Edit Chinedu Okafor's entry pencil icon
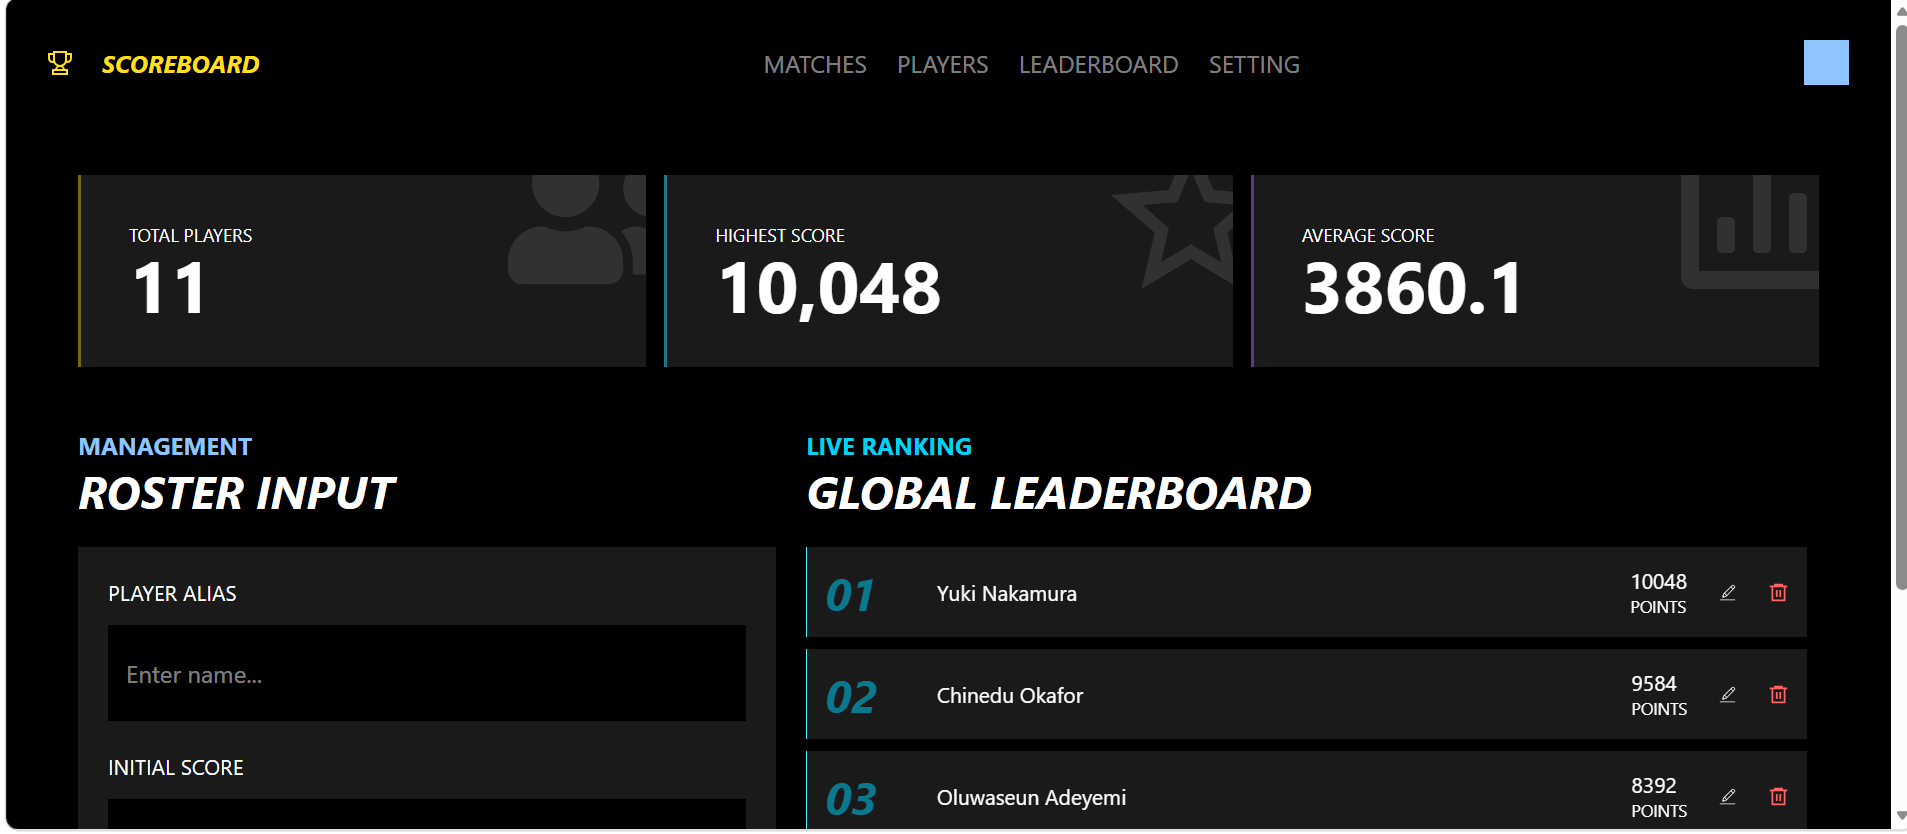The image size is (1907, 834). (x=1727, y=695)
